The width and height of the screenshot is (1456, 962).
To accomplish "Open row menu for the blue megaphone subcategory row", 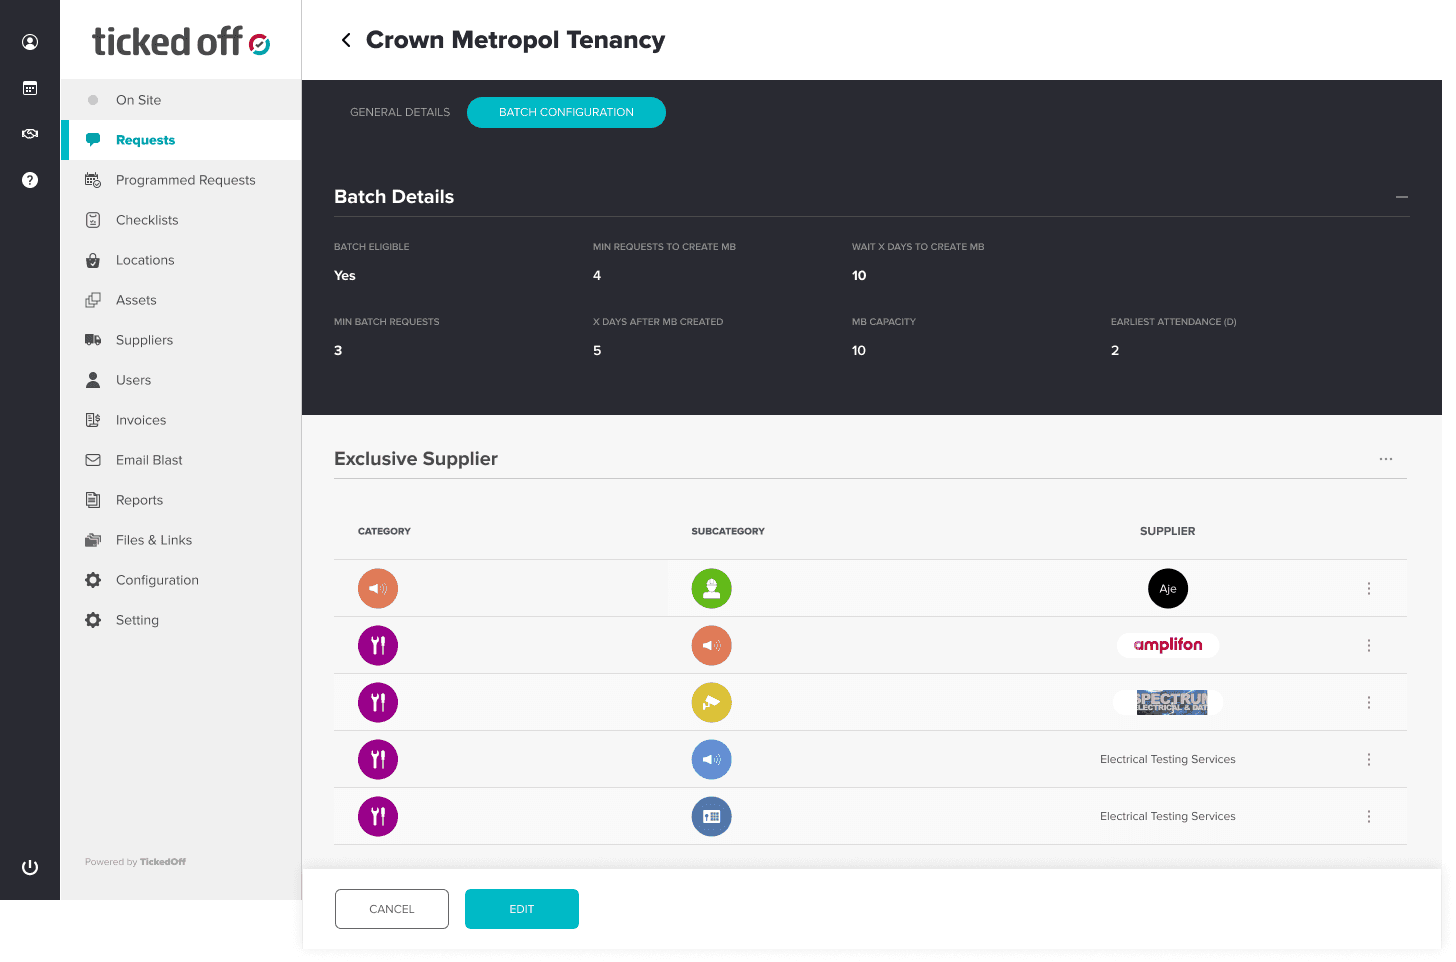I will pos(1369,759).
